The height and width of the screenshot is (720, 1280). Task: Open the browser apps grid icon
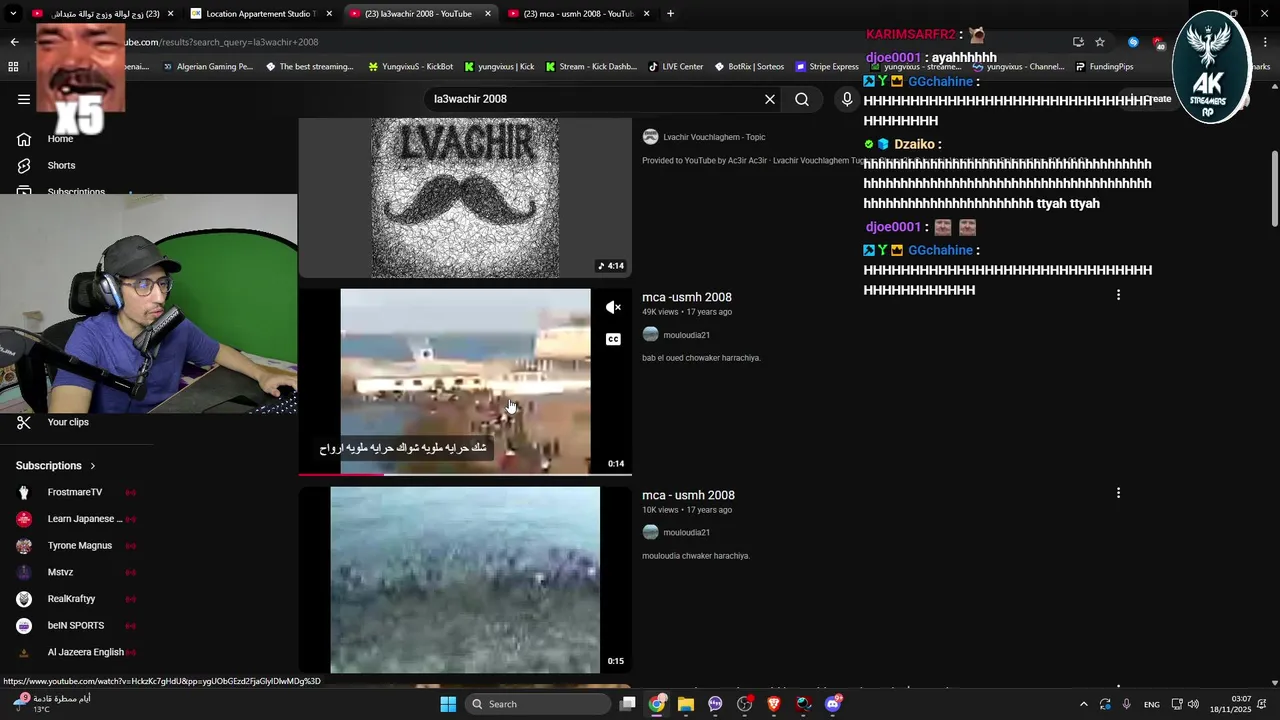coord(13,67)
